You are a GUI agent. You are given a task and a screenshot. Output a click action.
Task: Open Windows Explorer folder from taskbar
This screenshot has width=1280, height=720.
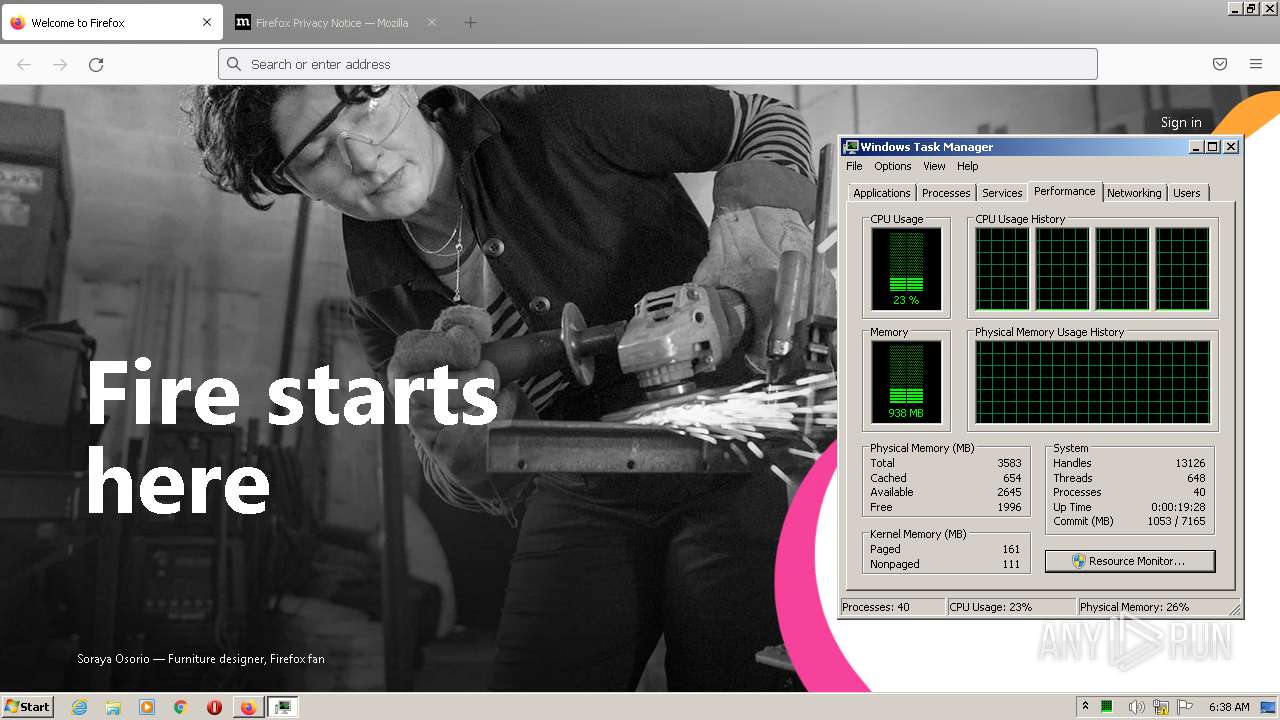(113, 707)
